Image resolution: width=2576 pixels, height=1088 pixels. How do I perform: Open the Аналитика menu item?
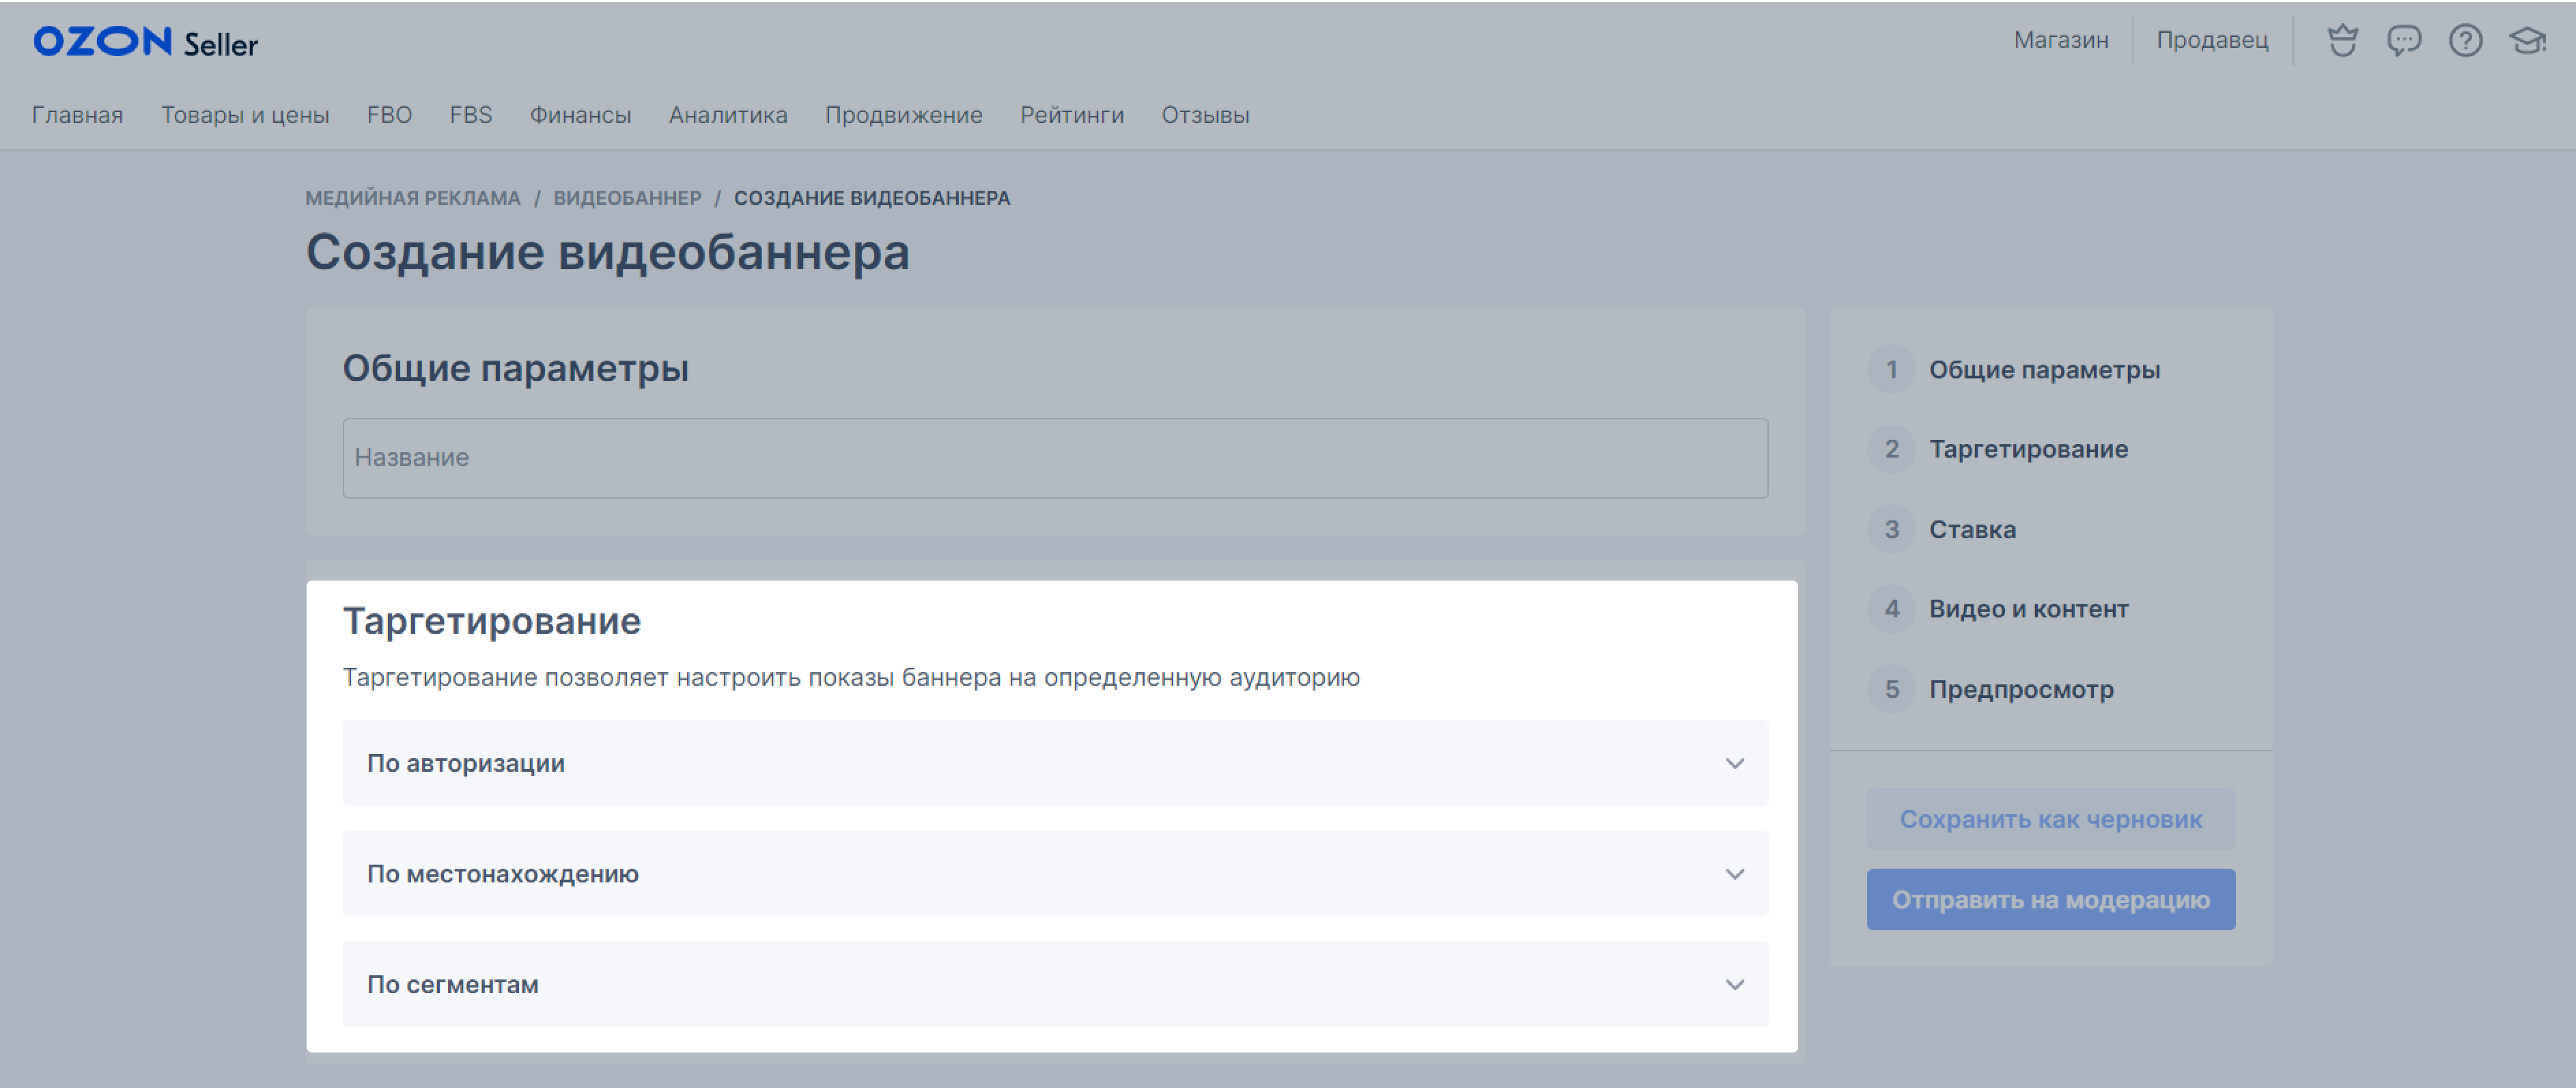click(727, 115)
